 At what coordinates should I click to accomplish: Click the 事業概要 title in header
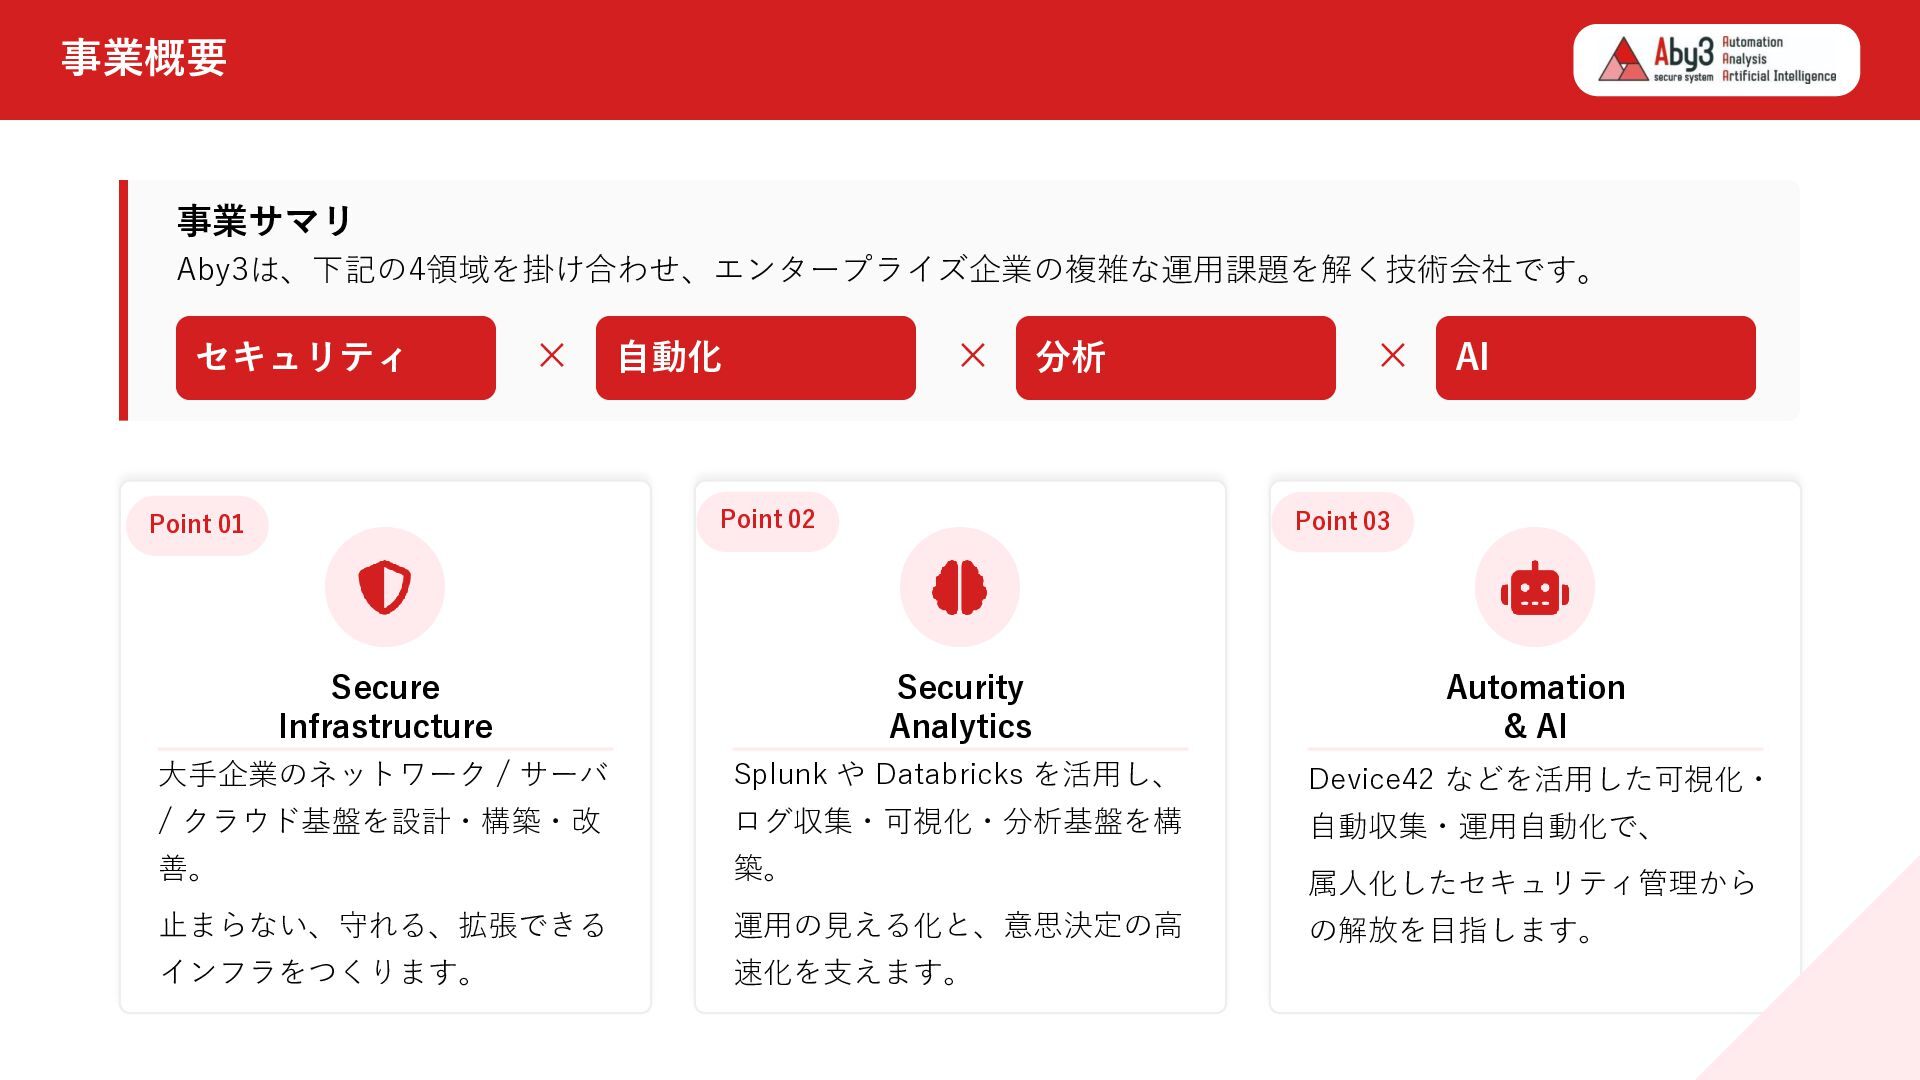[x=144, y=58]
